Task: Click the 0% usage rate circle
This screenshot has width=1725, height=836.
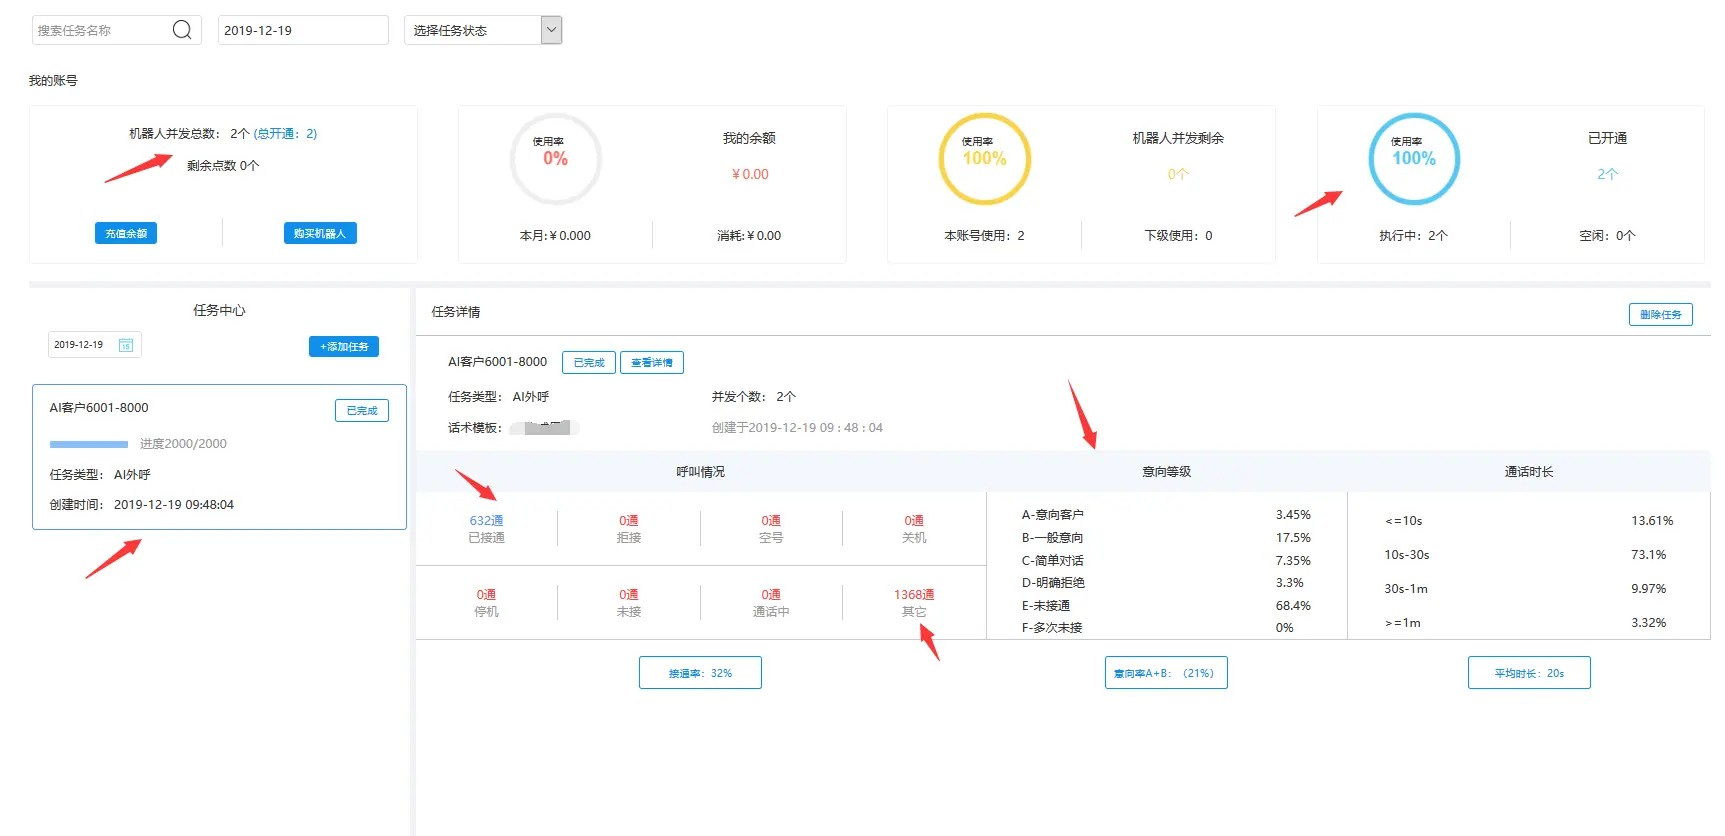Action: pyautogui.click(x=556, y=159)
